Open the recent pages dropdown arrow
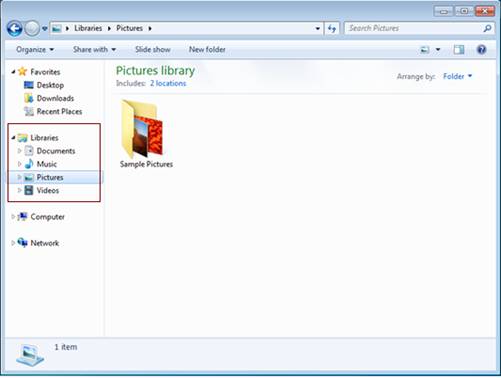501x378 pixels. point(45,29)
